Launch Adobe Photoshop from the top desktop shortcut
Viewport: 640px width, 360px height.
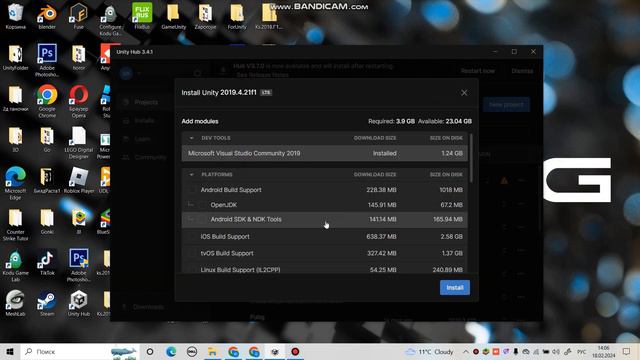[x=47, y=60]
